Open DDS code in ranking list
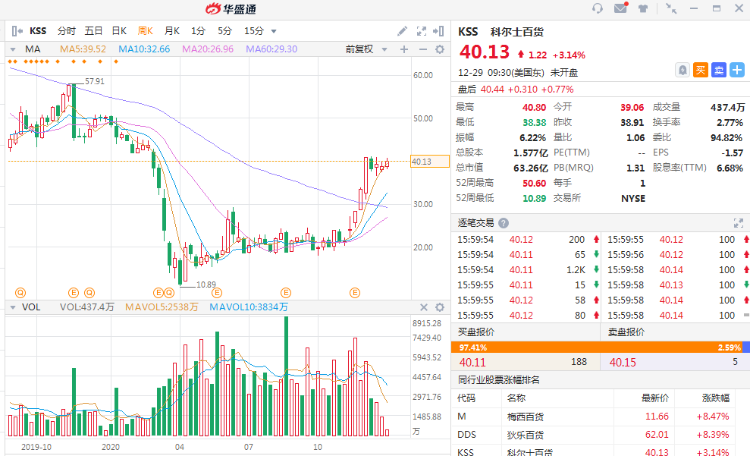This screenshot has width=750, height=456. (467, 435)
